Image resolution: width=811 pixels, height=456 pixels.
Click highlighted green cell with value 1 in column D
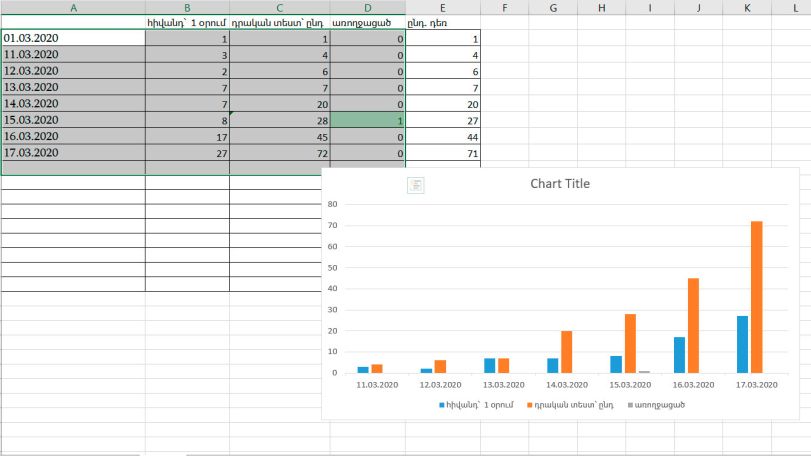tap(368, 120)
